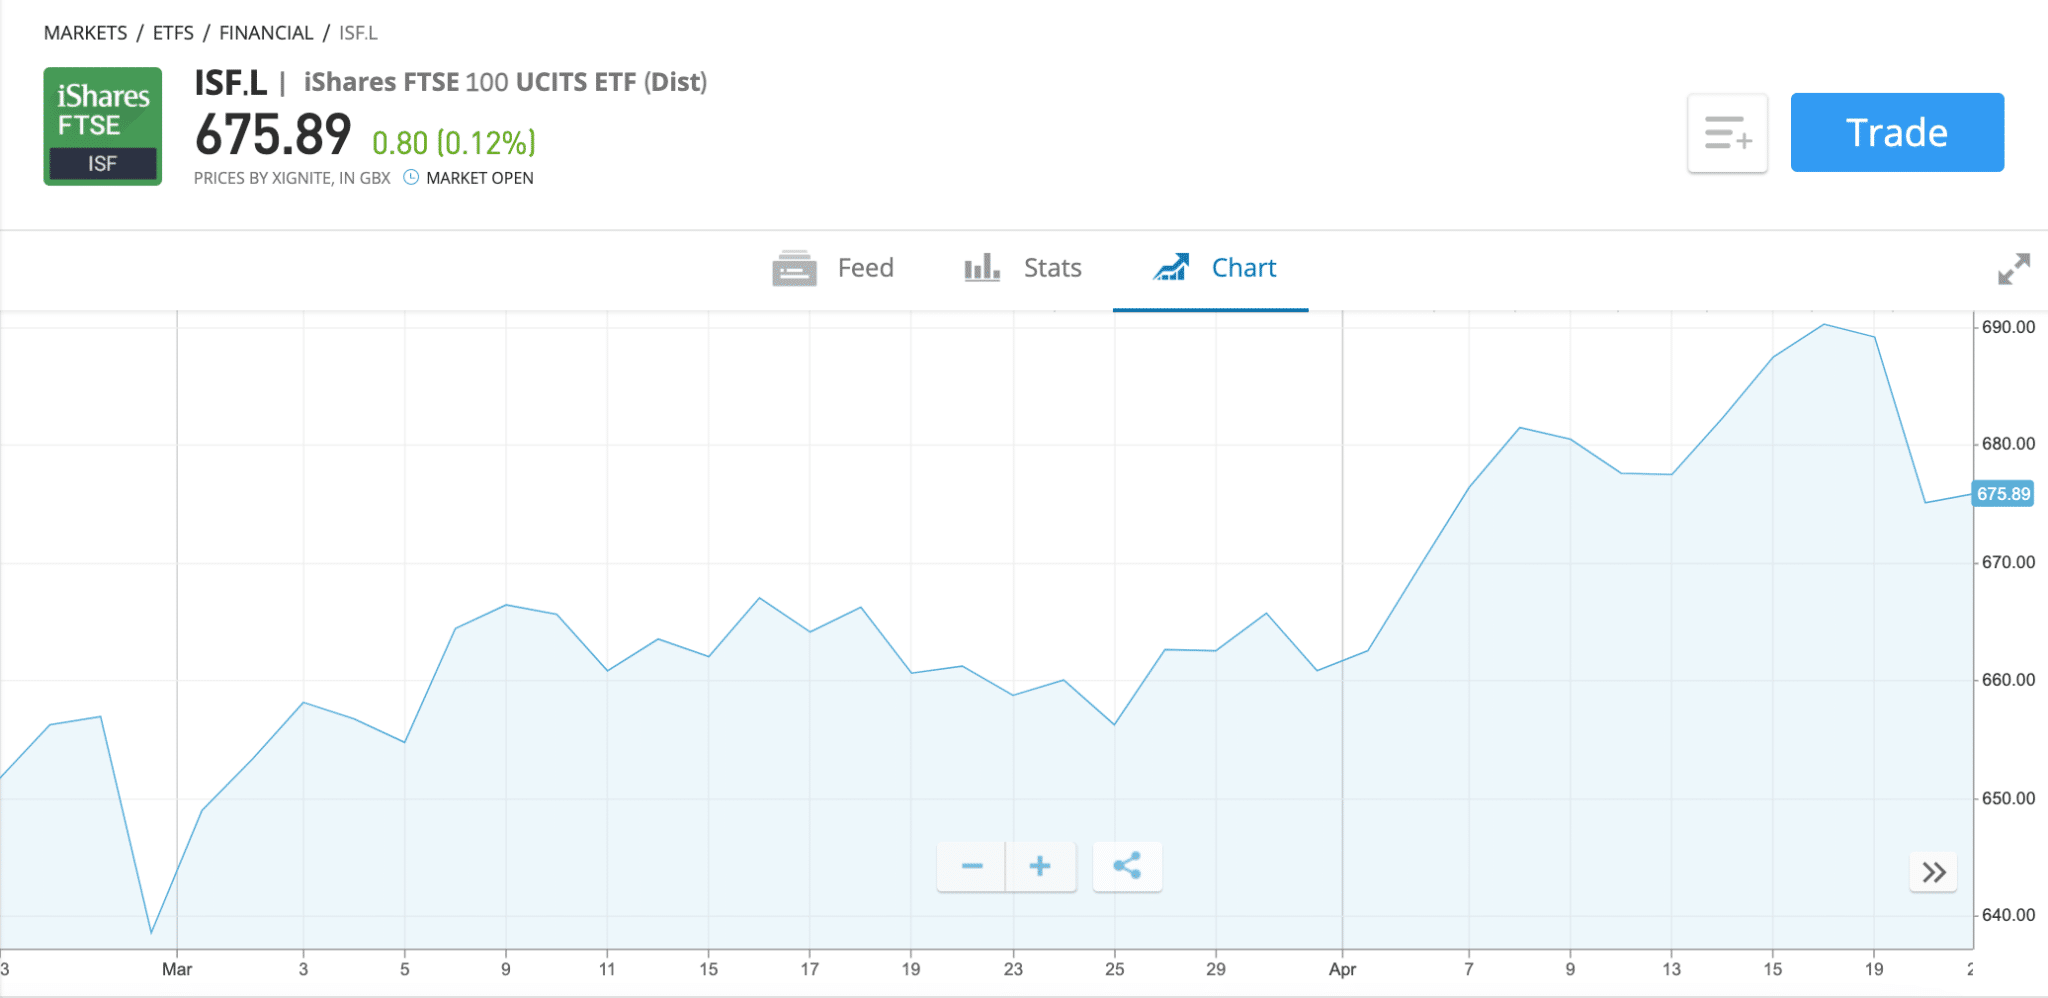Click the blue Trade button
The width and height of the screenshot is (2048, 998).
coord(1897,133)
